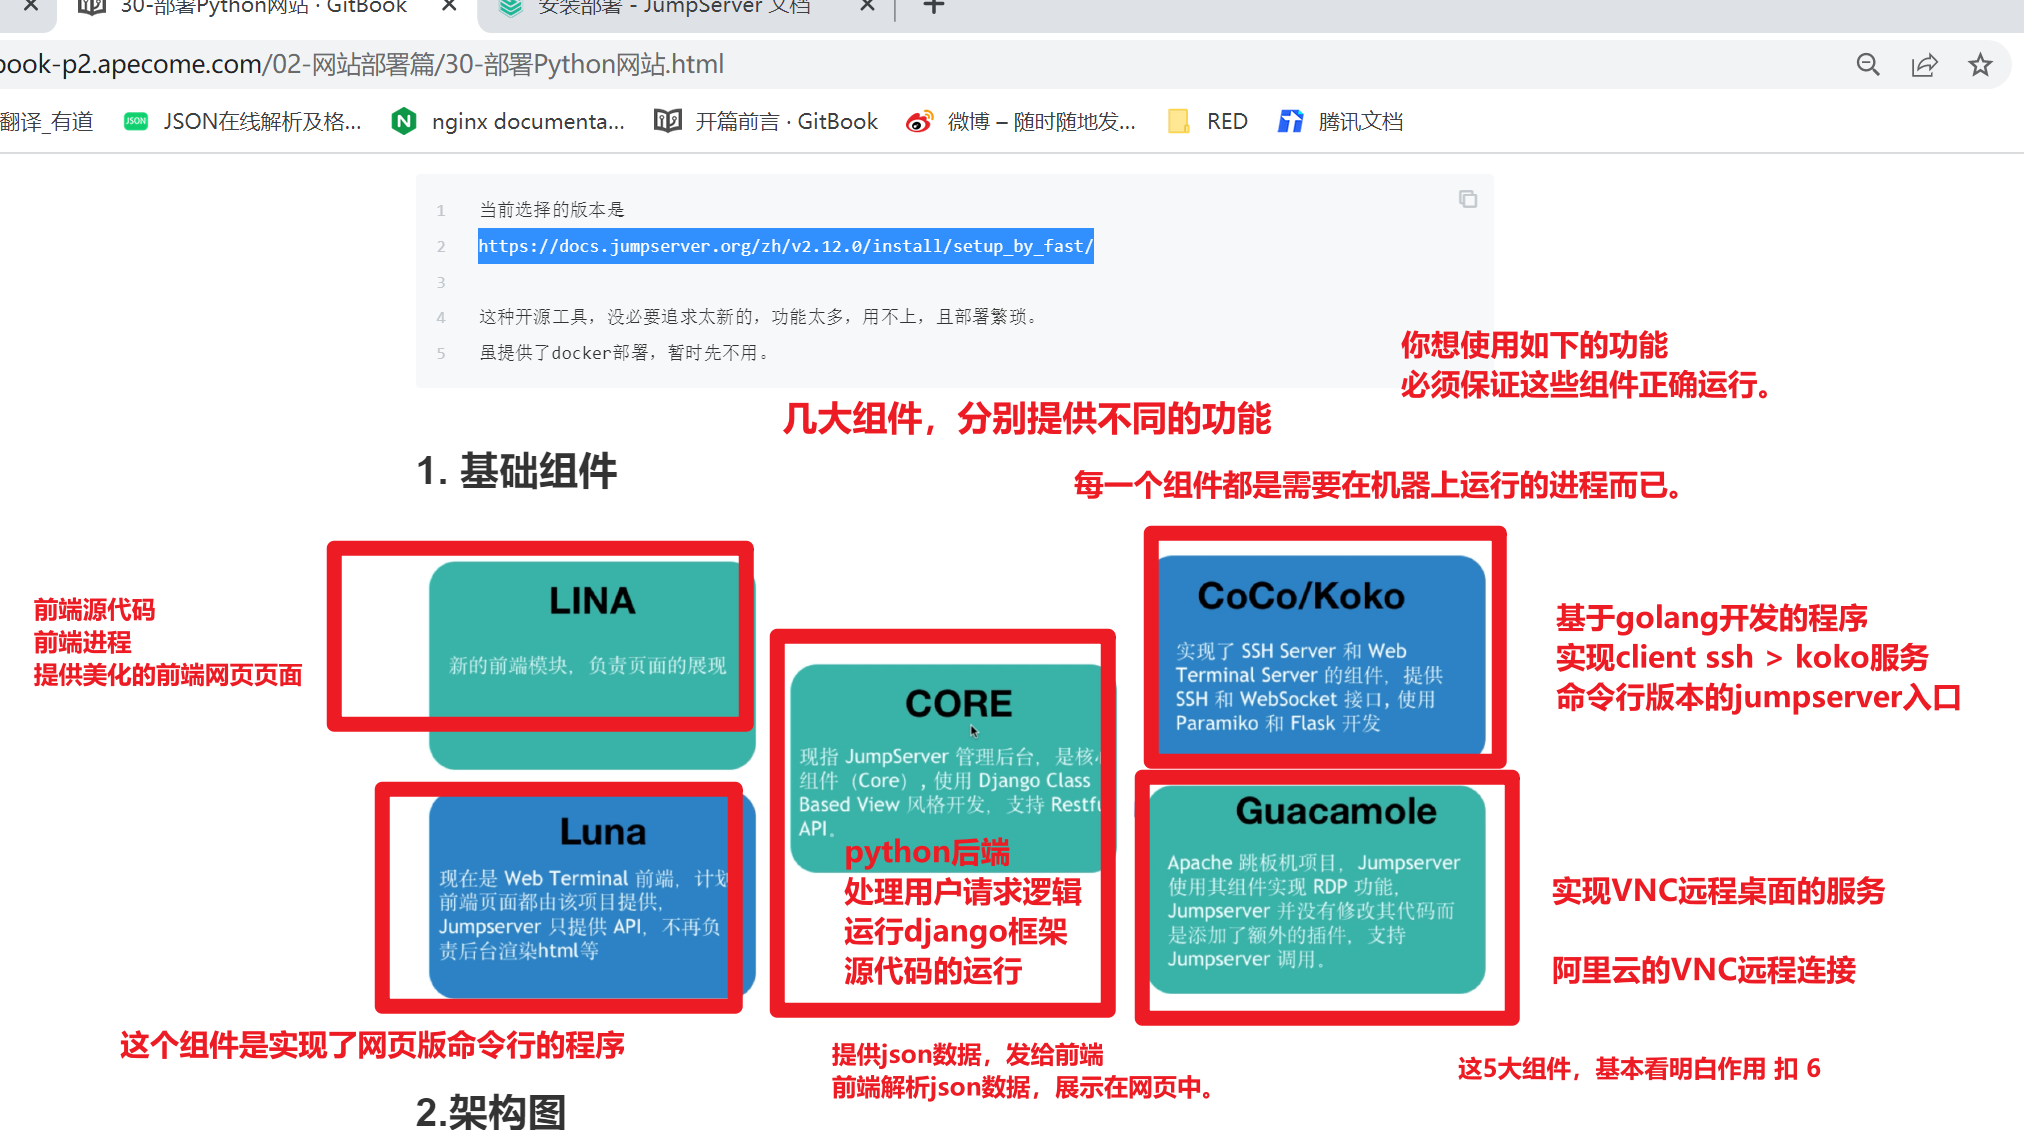Click the Tencent Docs favicon
Viewport: 2024px width, 1130px height.
click(x=1291, y=122)
